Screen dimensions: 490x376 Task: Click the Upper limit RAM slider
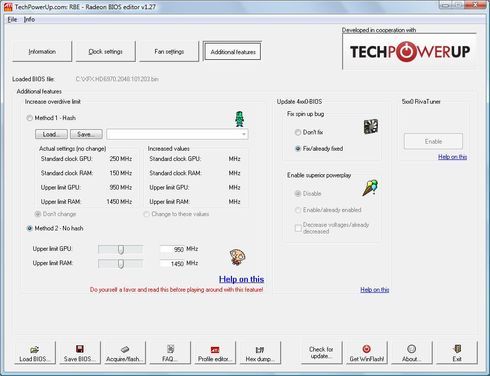click(121, 263)
